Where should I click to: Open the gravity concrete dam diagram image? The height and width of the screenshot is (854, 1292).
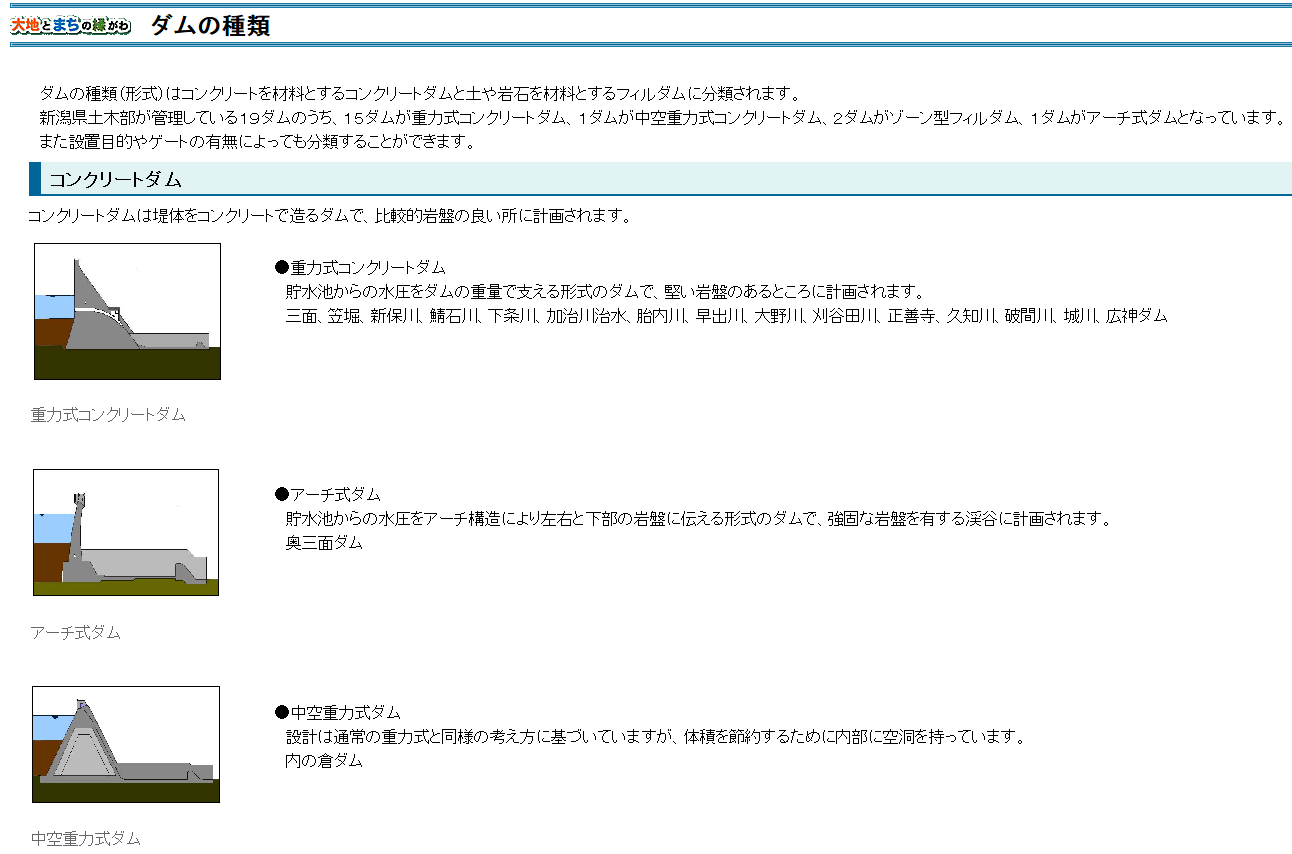coord(127,311)
